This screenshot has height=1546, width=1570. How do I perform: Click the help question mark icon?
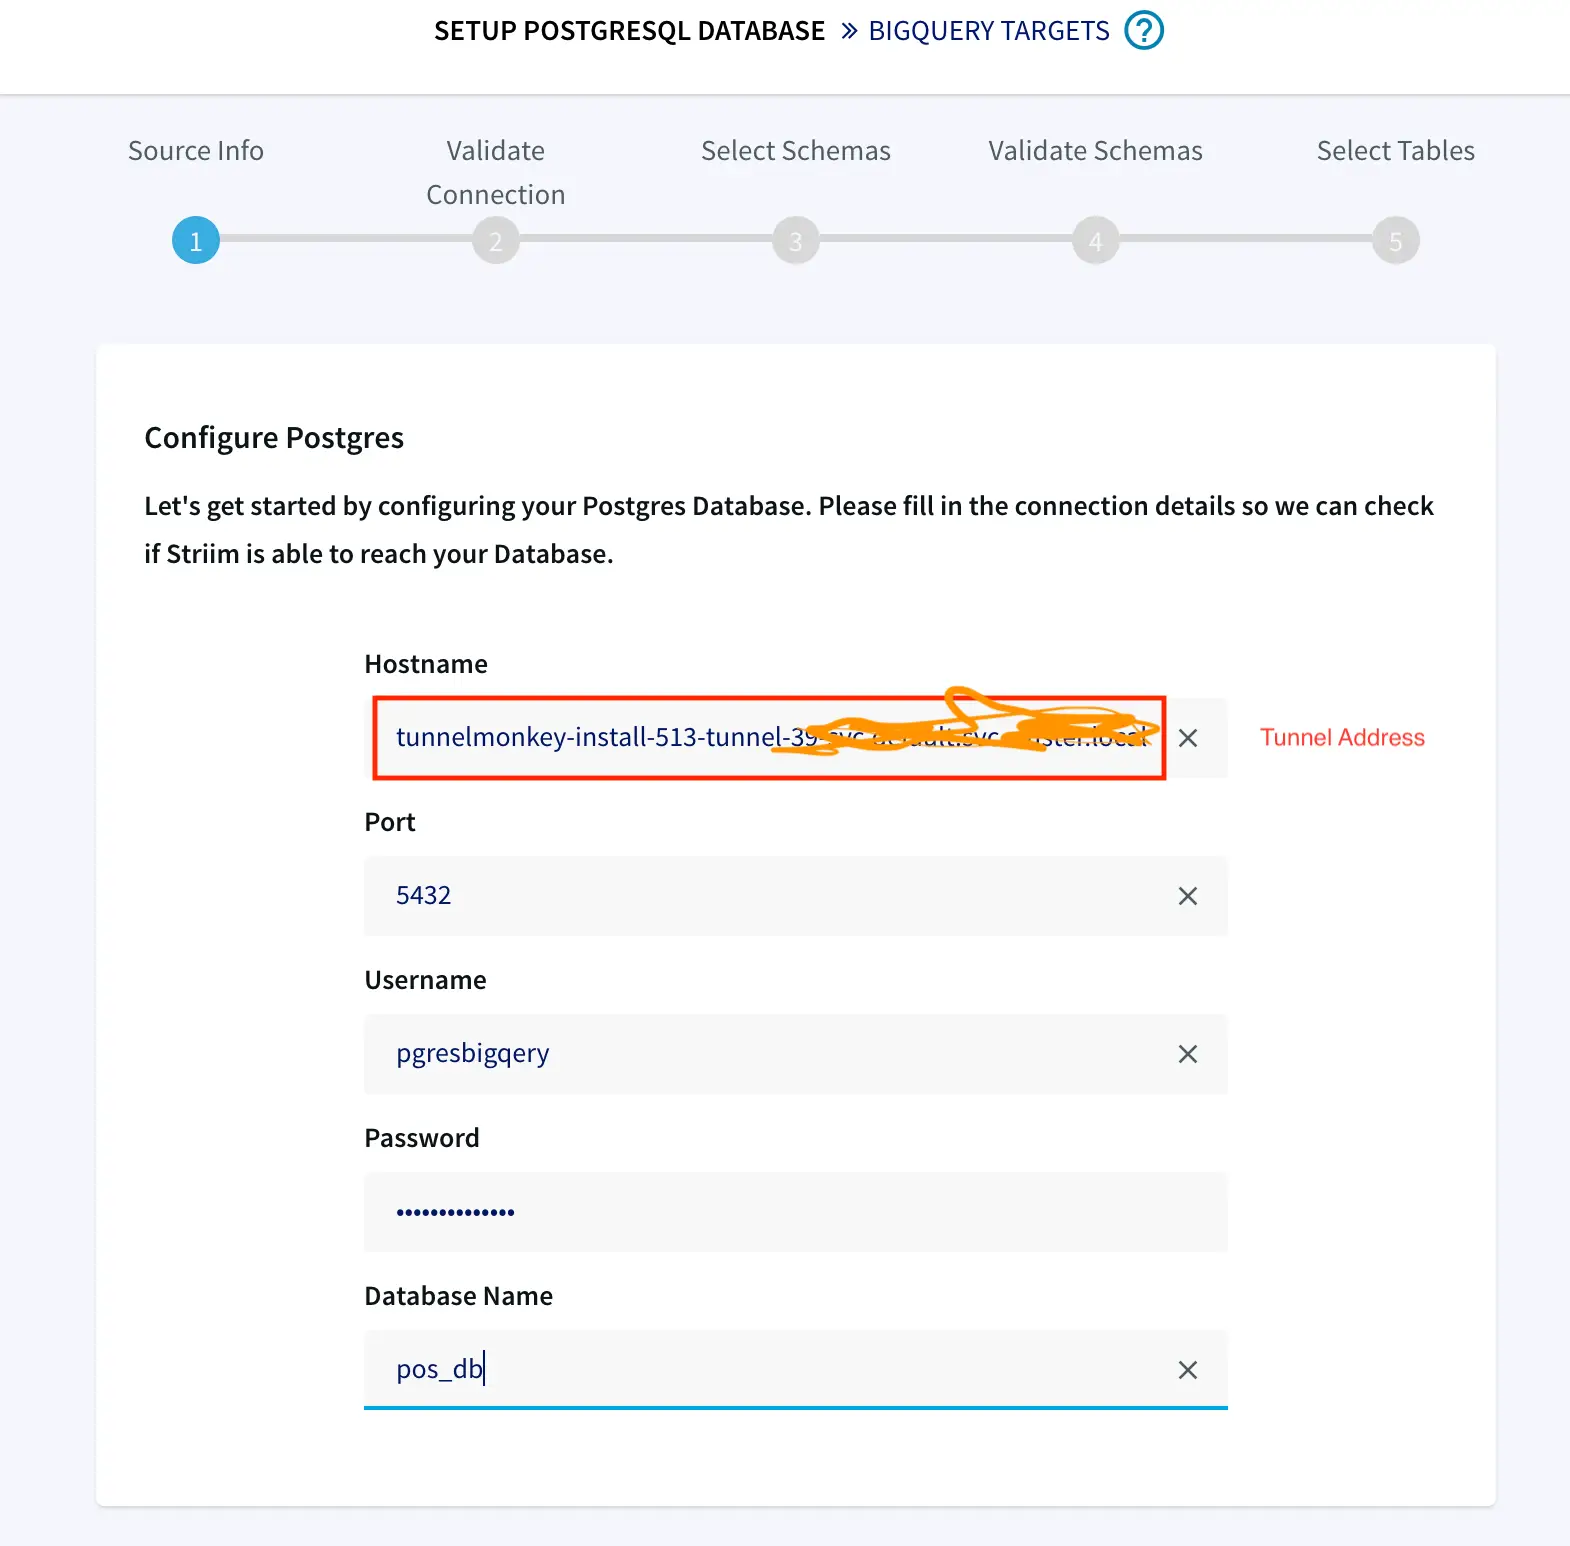[x=1144, y=30]
